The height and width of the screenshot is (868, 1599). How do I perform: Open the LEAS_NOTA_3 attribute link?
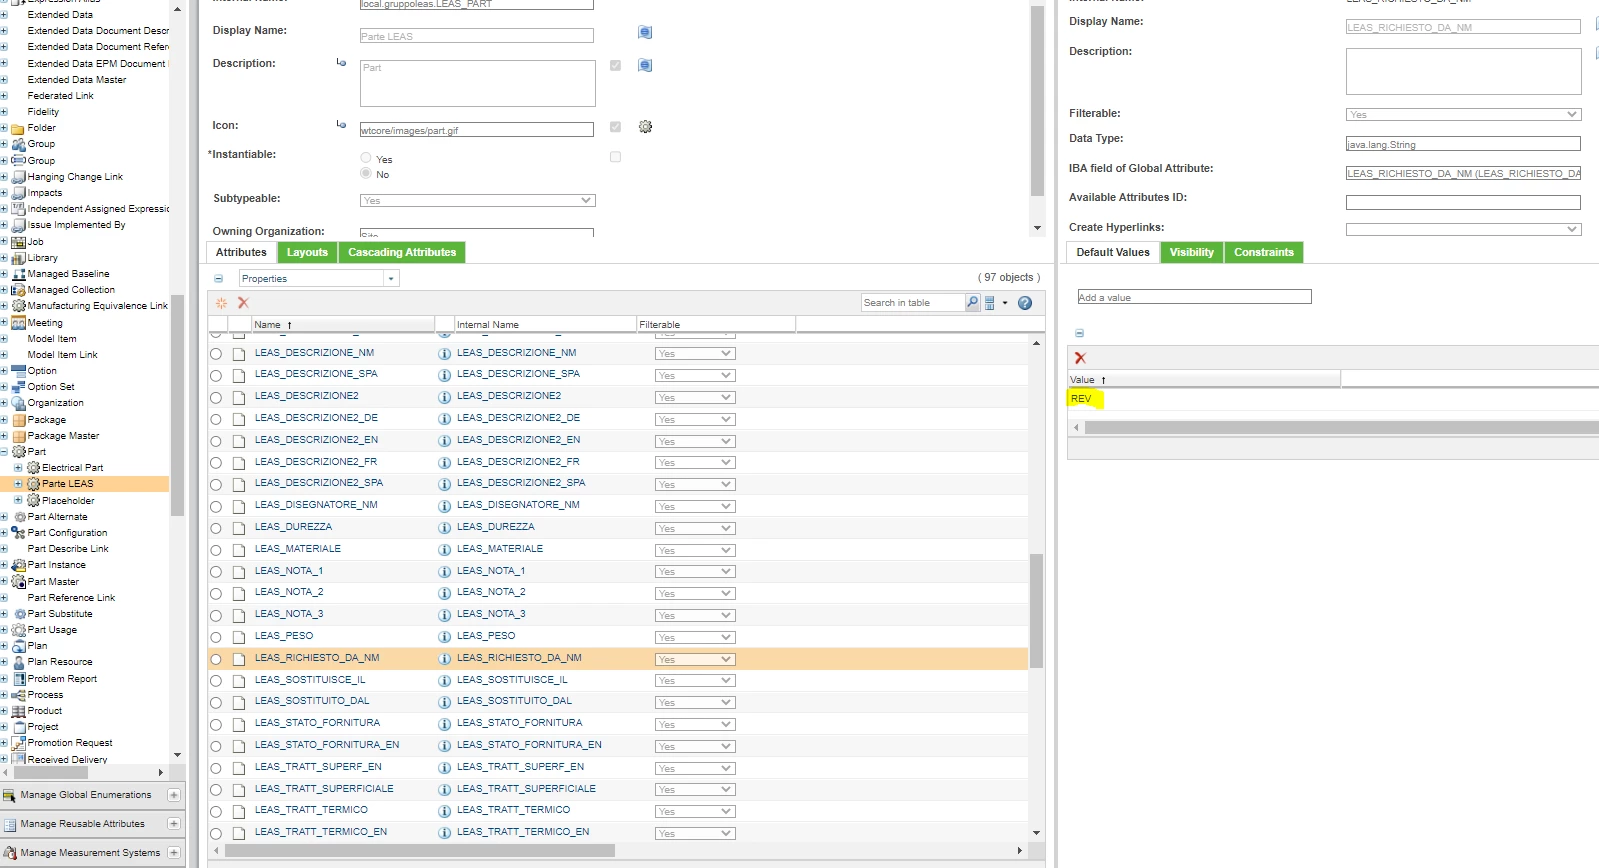289,614
